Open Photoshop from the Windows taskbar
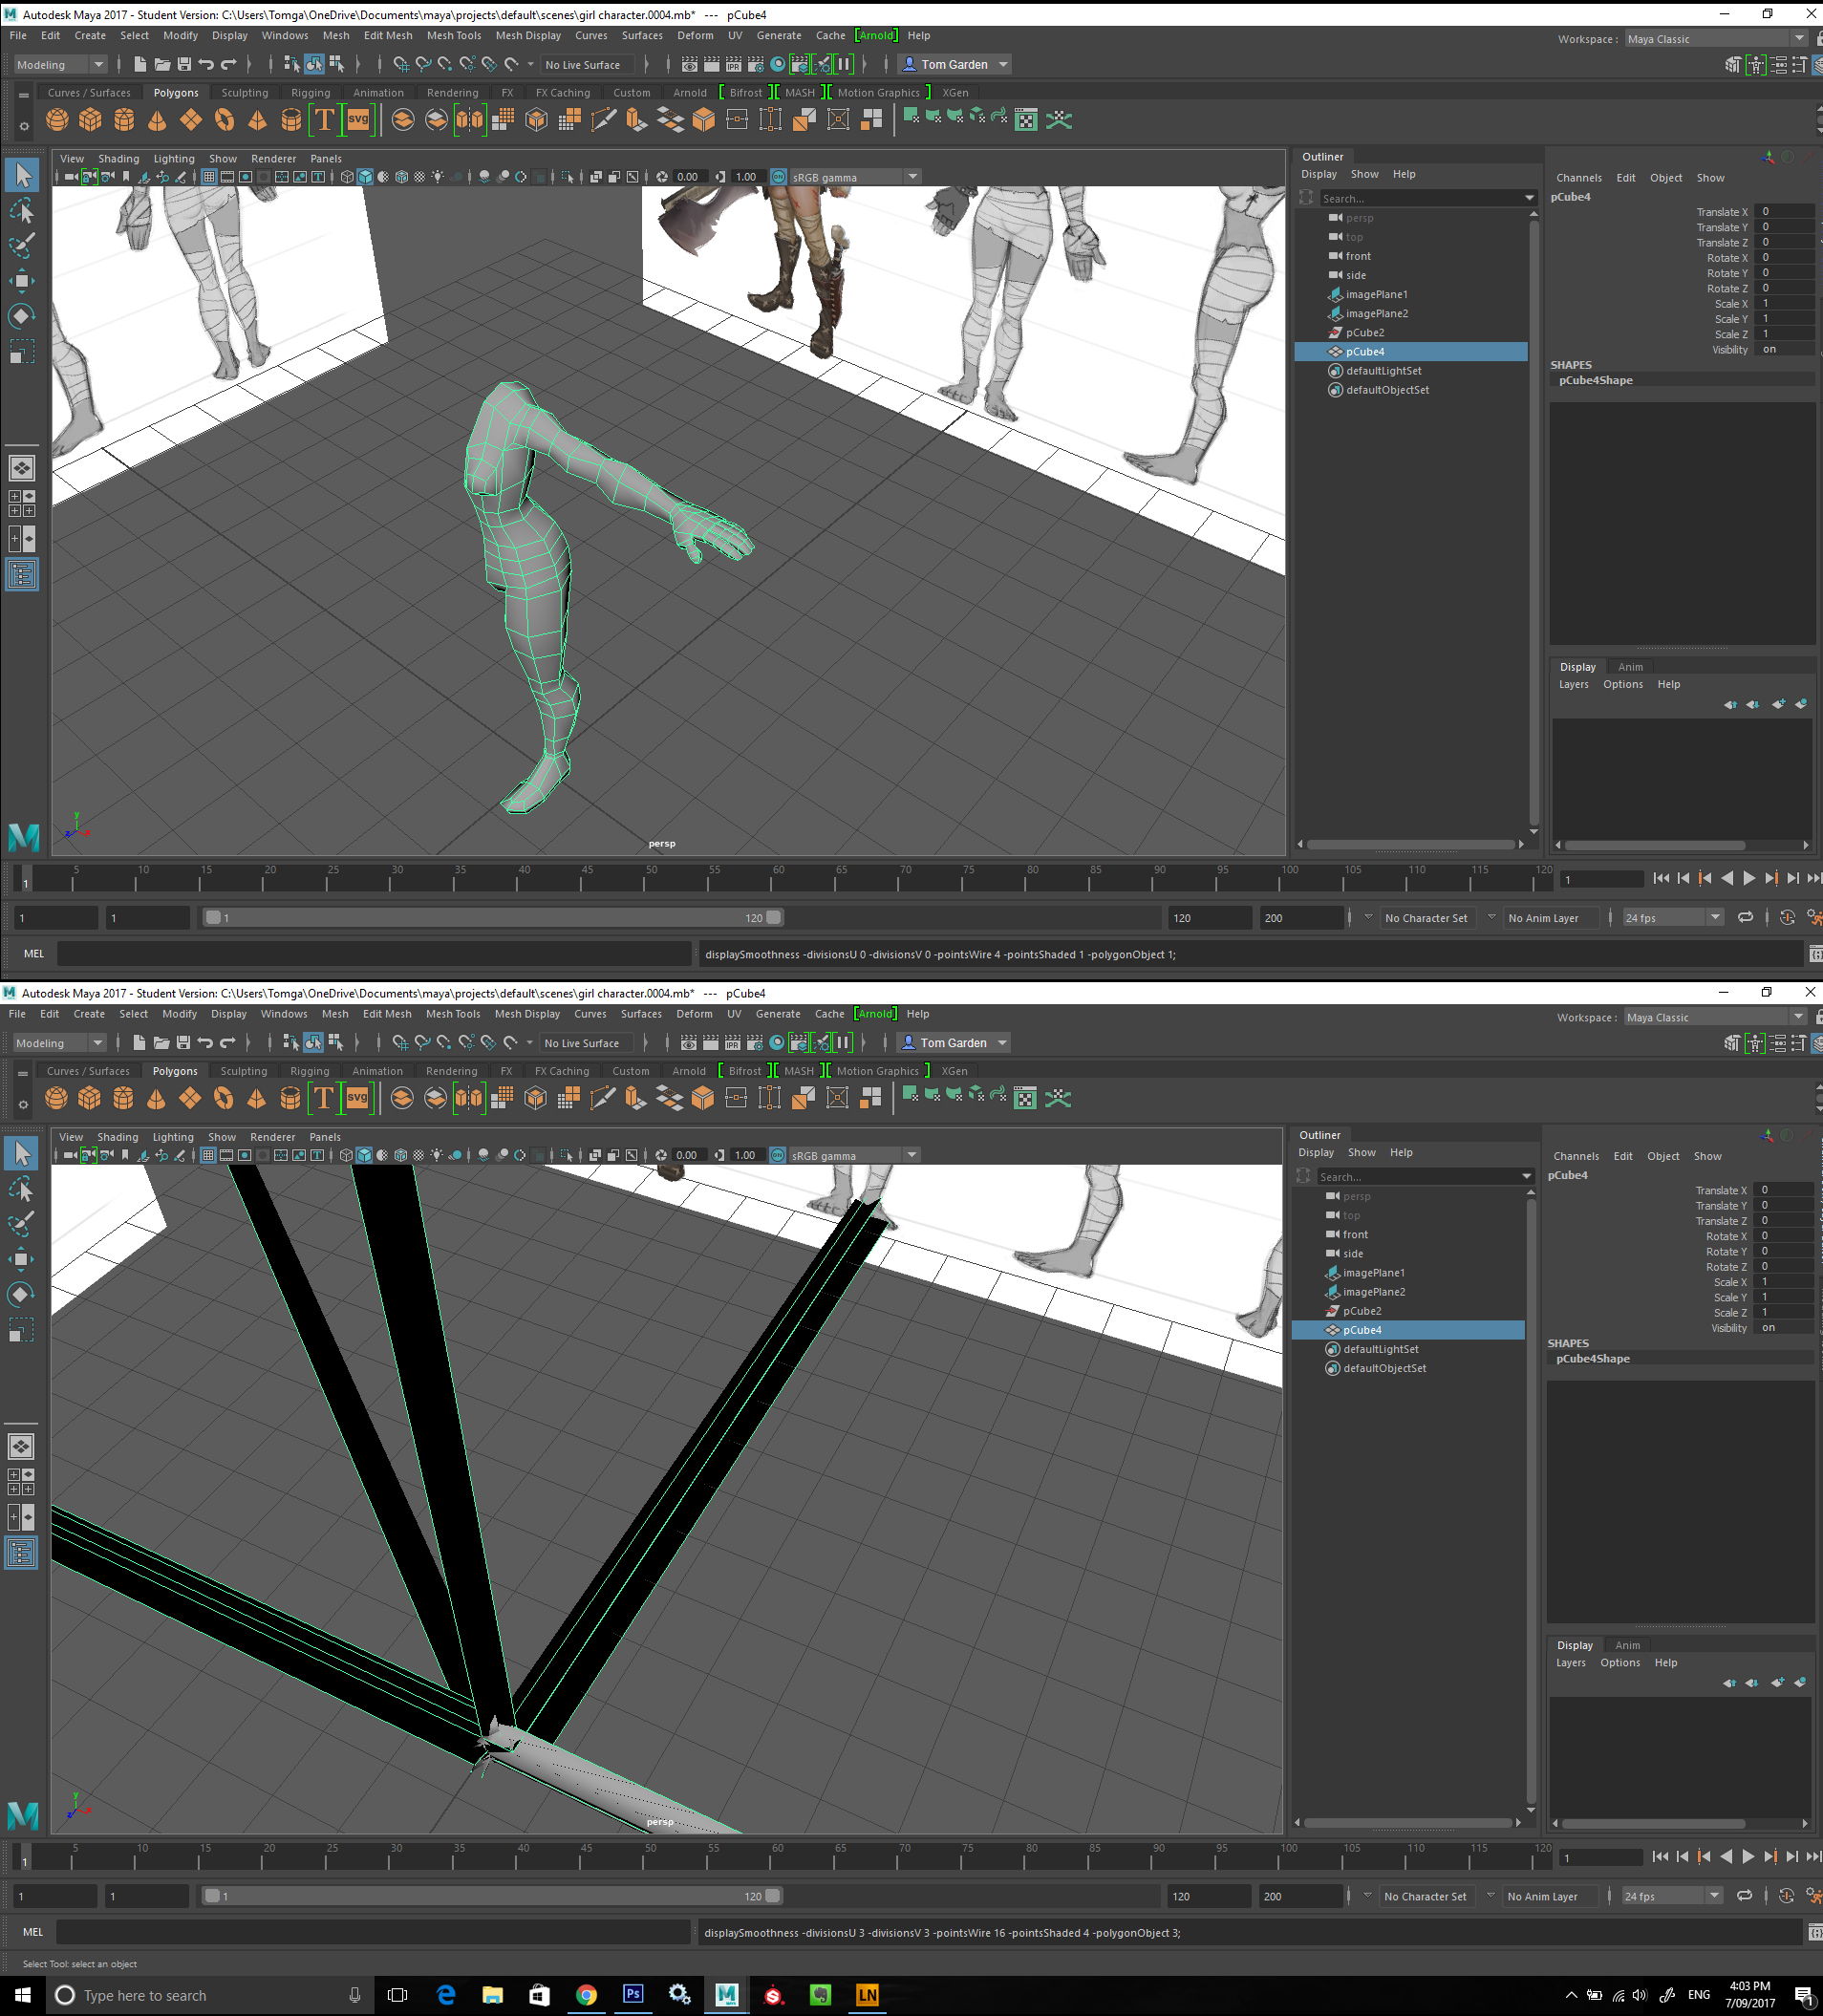The image size is (1823, 2016). [x=633, y=1995]
